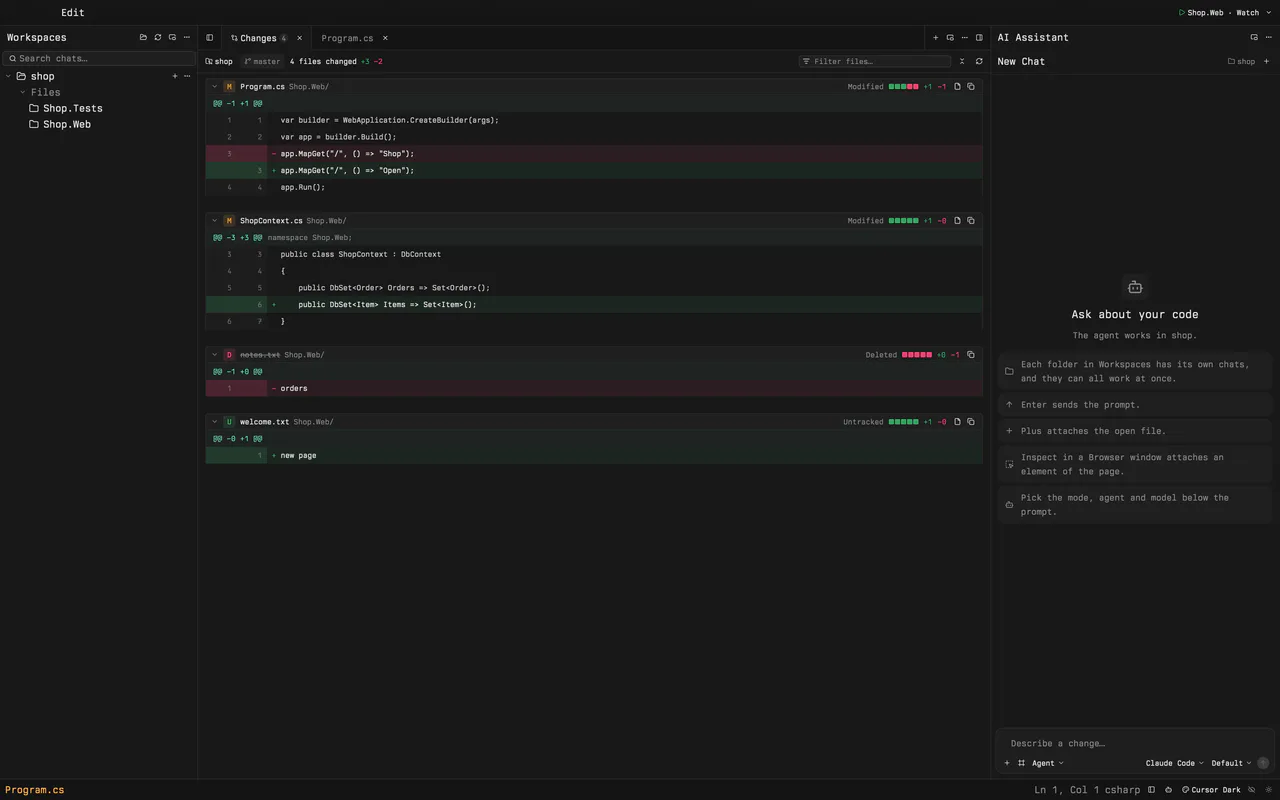Screen dimensions: 1280x800
Task: Collapse all diffs using the collapse icon
Action: [962, 61]
